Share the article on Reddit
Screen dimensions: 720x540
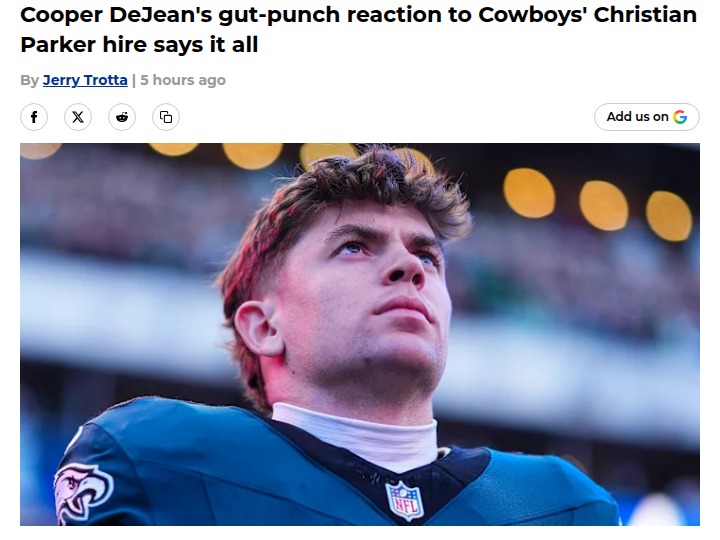(x=122, y=117)
